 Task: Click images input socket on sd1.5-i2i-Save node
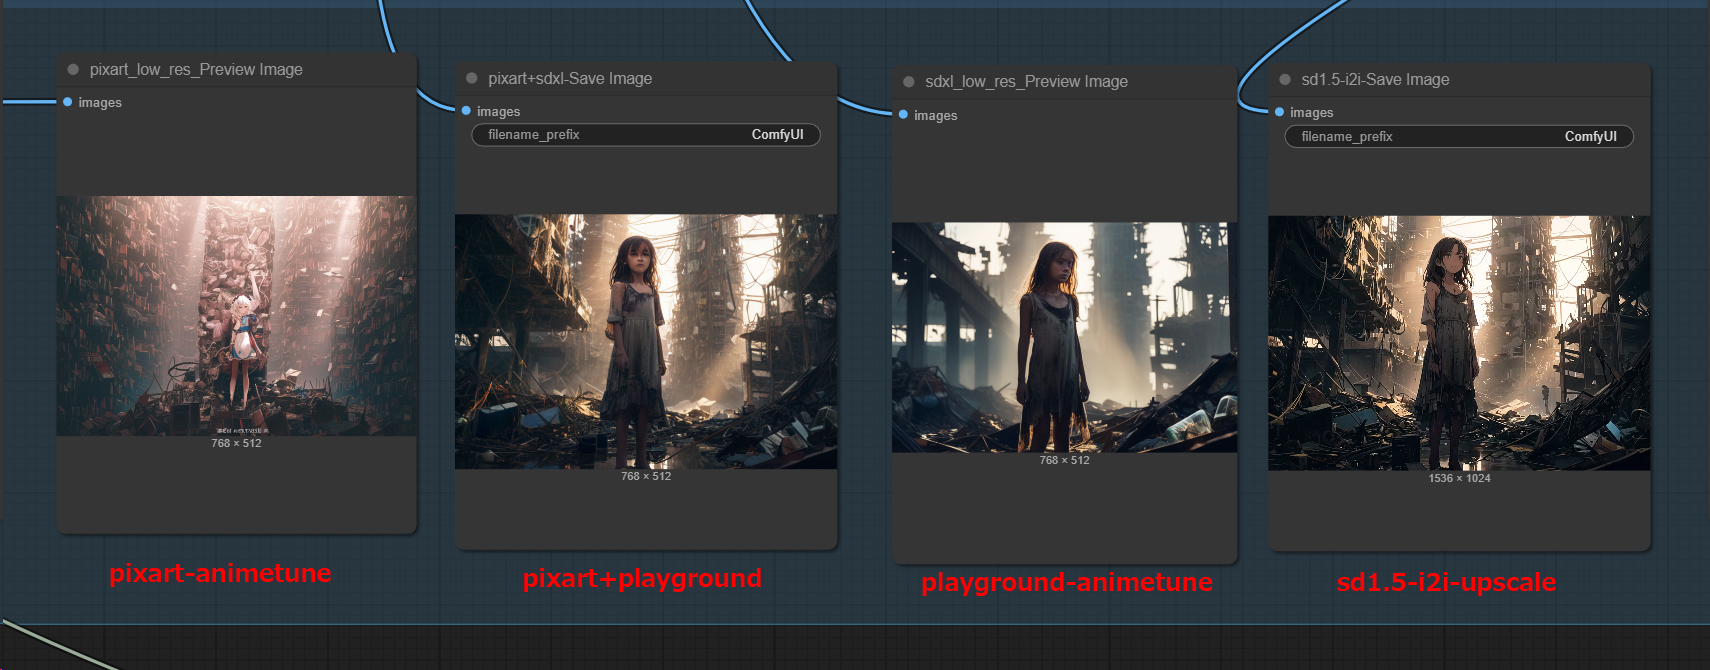pos(1279,112)
